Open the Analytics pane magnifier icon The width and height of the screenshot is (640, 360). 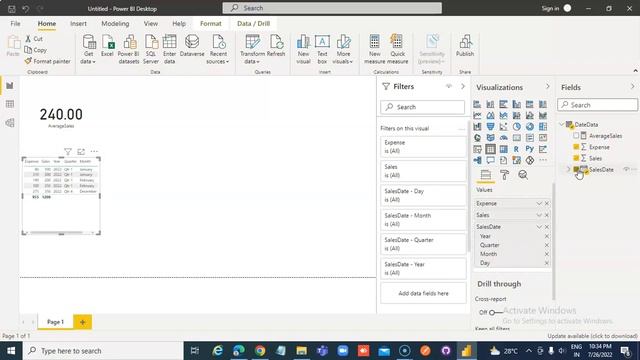(x=523, y=175)
